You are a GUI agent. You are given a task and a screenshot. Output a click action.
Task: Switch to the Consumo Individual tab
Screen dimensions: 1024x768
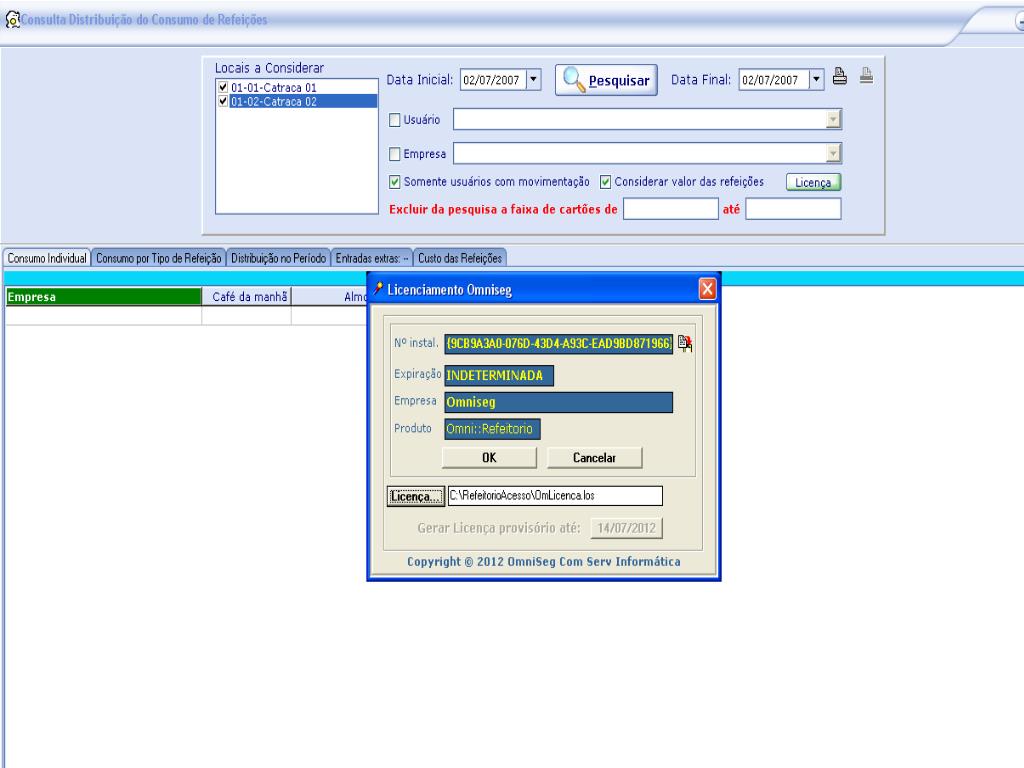coord(47,258)
